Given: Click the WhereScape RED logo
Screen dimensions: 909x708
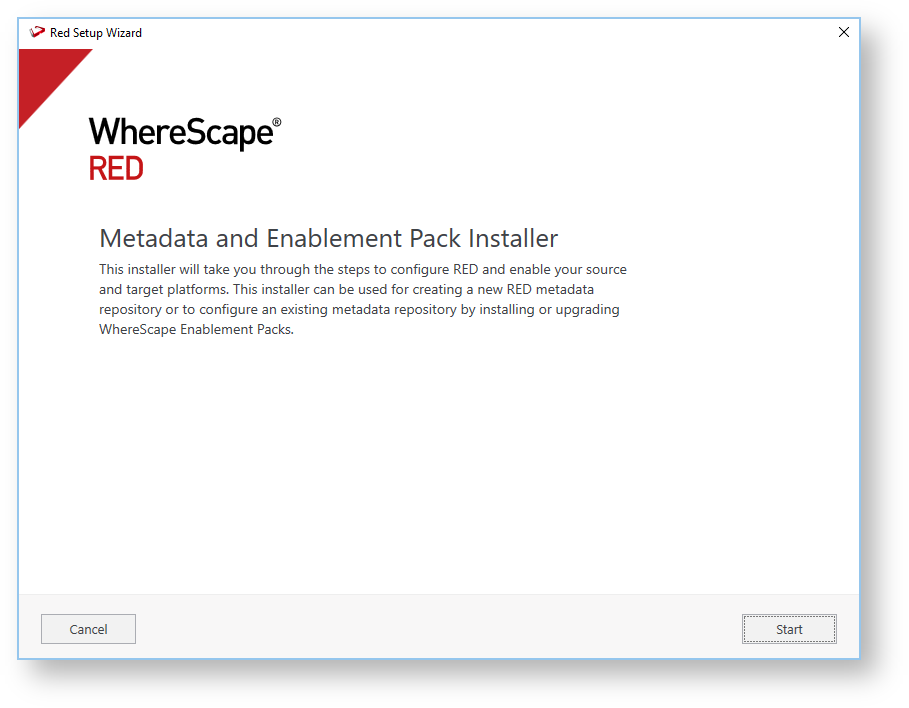Looking at the screenshot, I should (185, 148).
